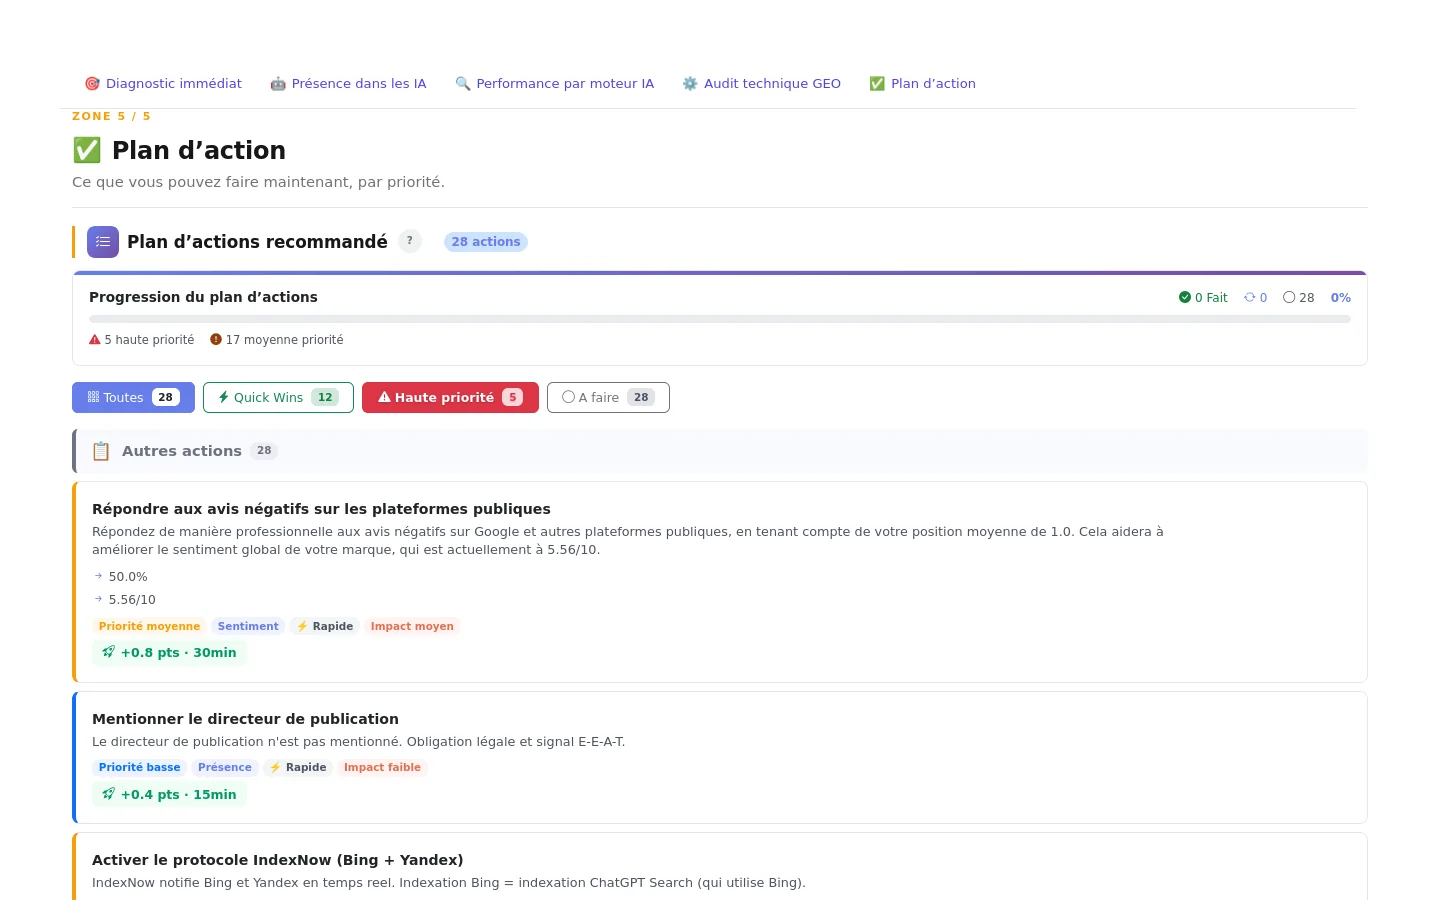Click the 0% completion percentage

(x=1341, y=297)
